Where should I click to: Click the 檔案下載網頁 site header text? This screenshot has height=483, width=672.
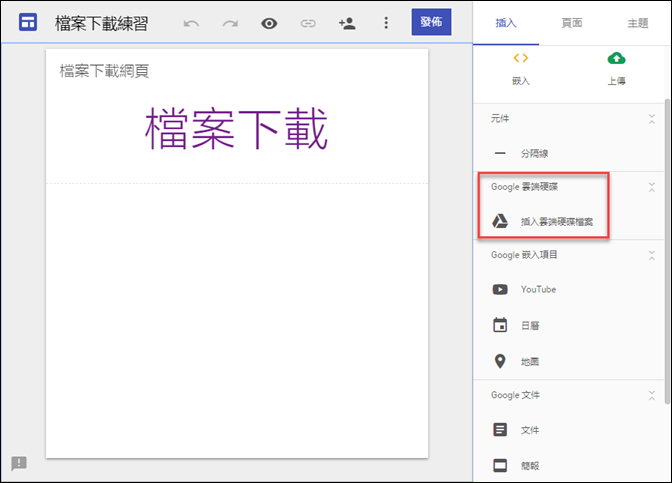104,71
